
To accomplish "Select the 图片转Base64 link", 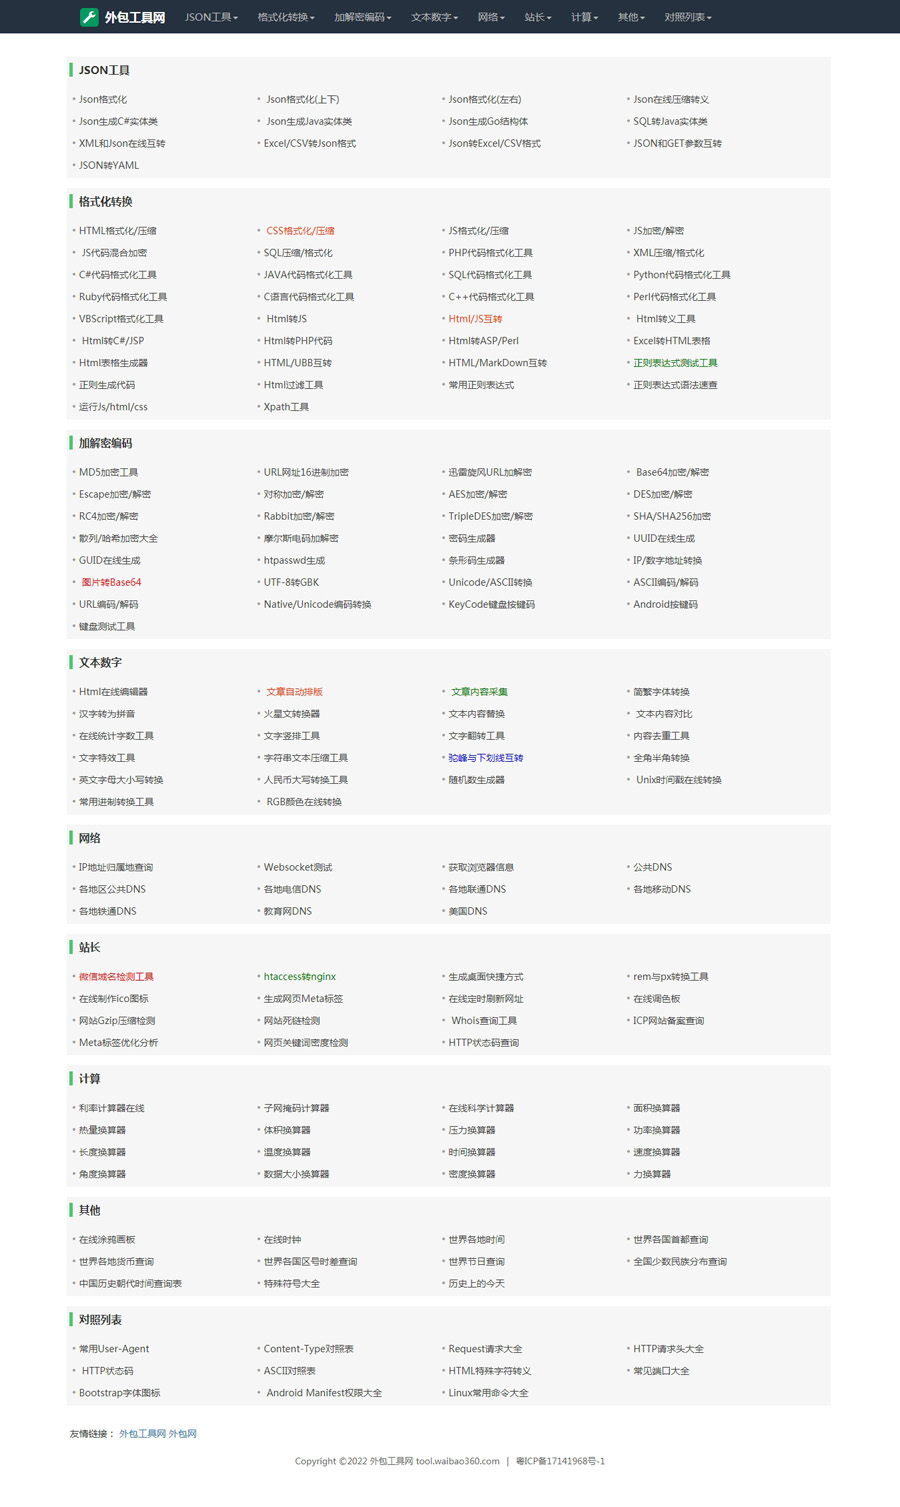I will point(111,582).
